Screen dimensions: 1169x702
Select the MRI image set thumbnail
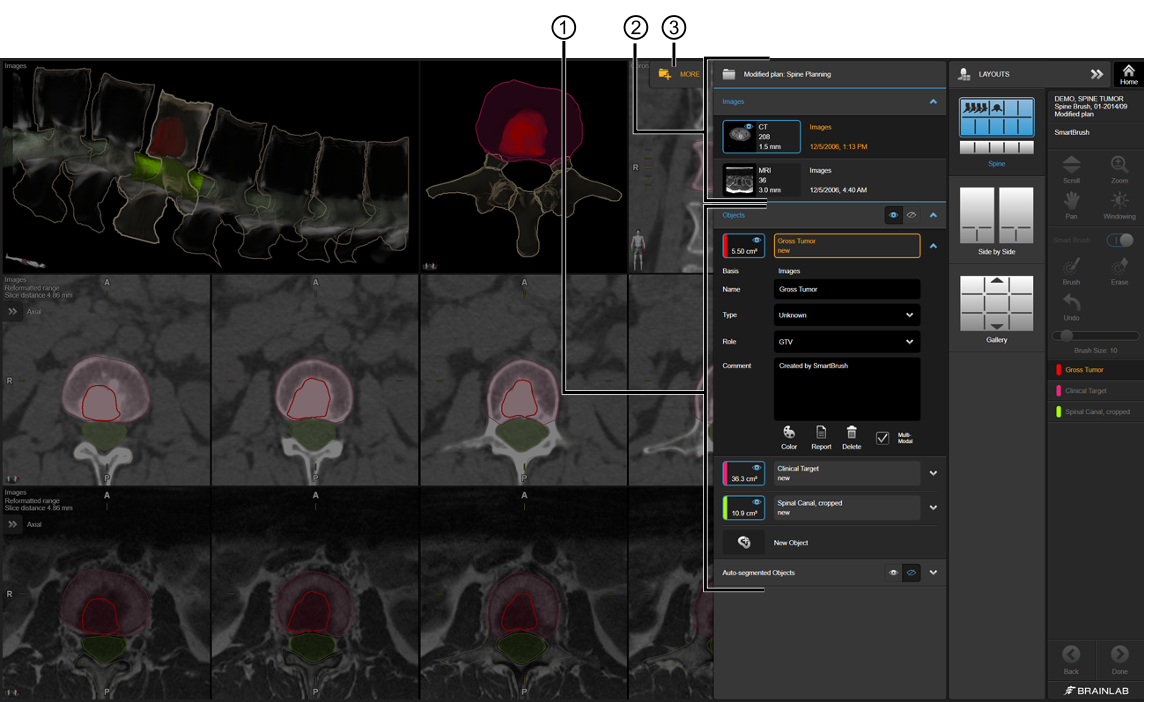pos(761,180)
